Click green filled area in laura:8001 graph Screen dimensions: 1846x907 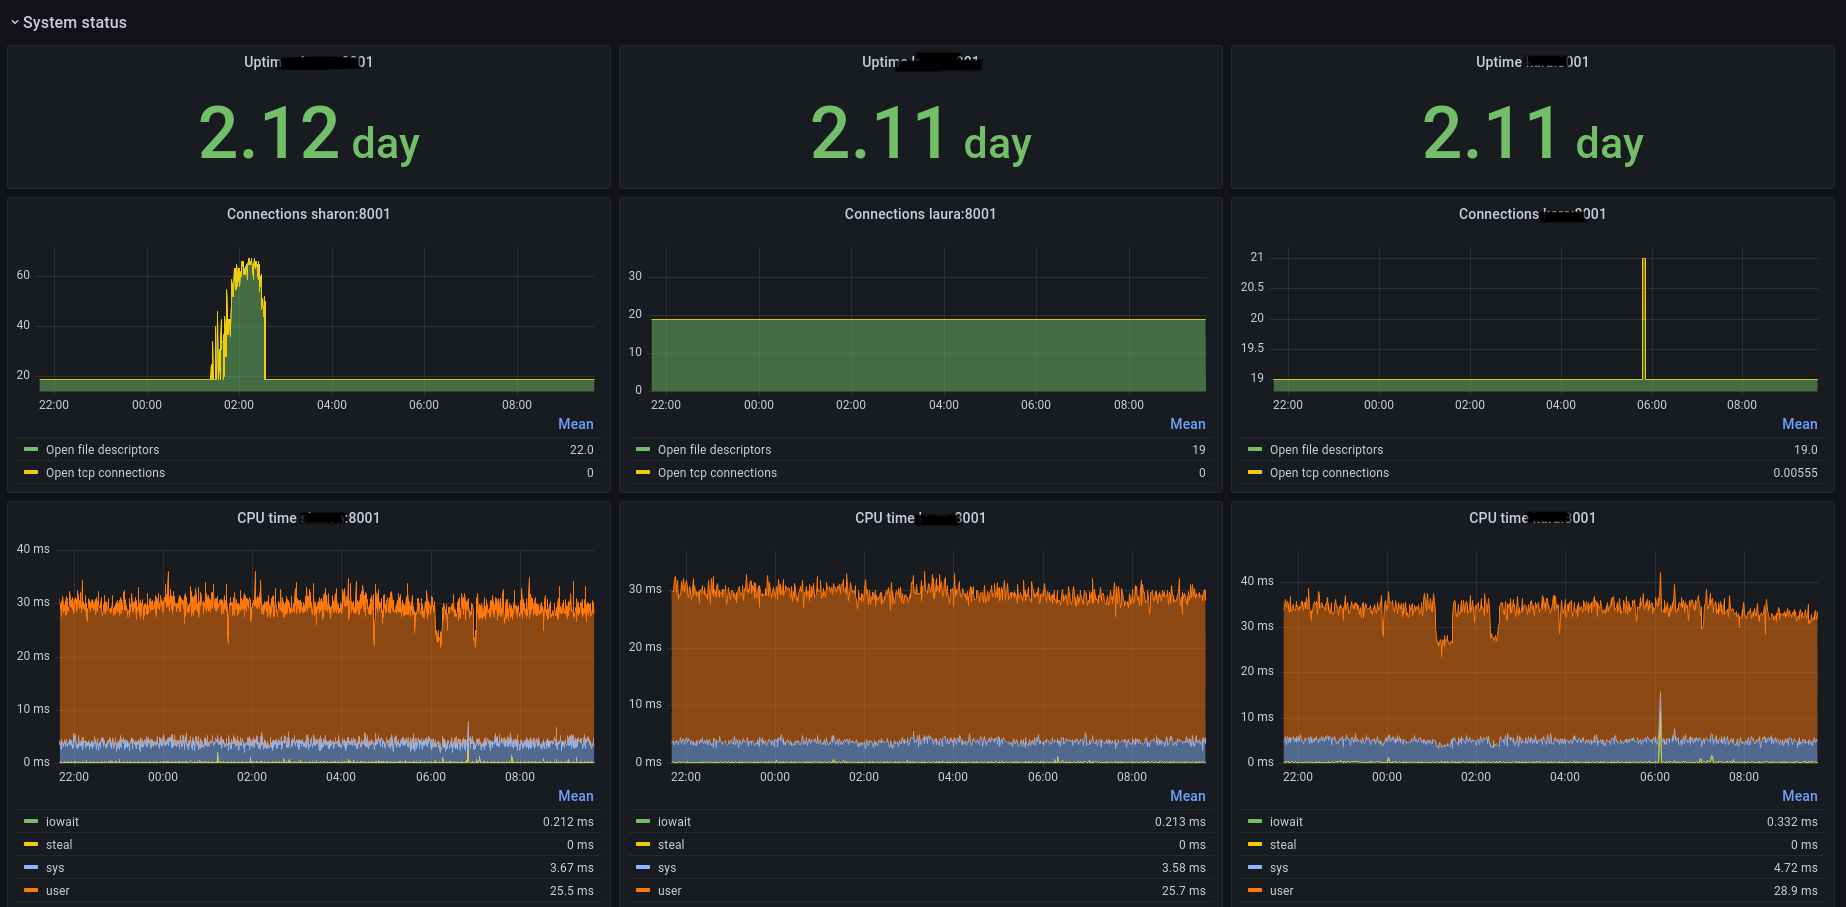(x=928, y=355)
